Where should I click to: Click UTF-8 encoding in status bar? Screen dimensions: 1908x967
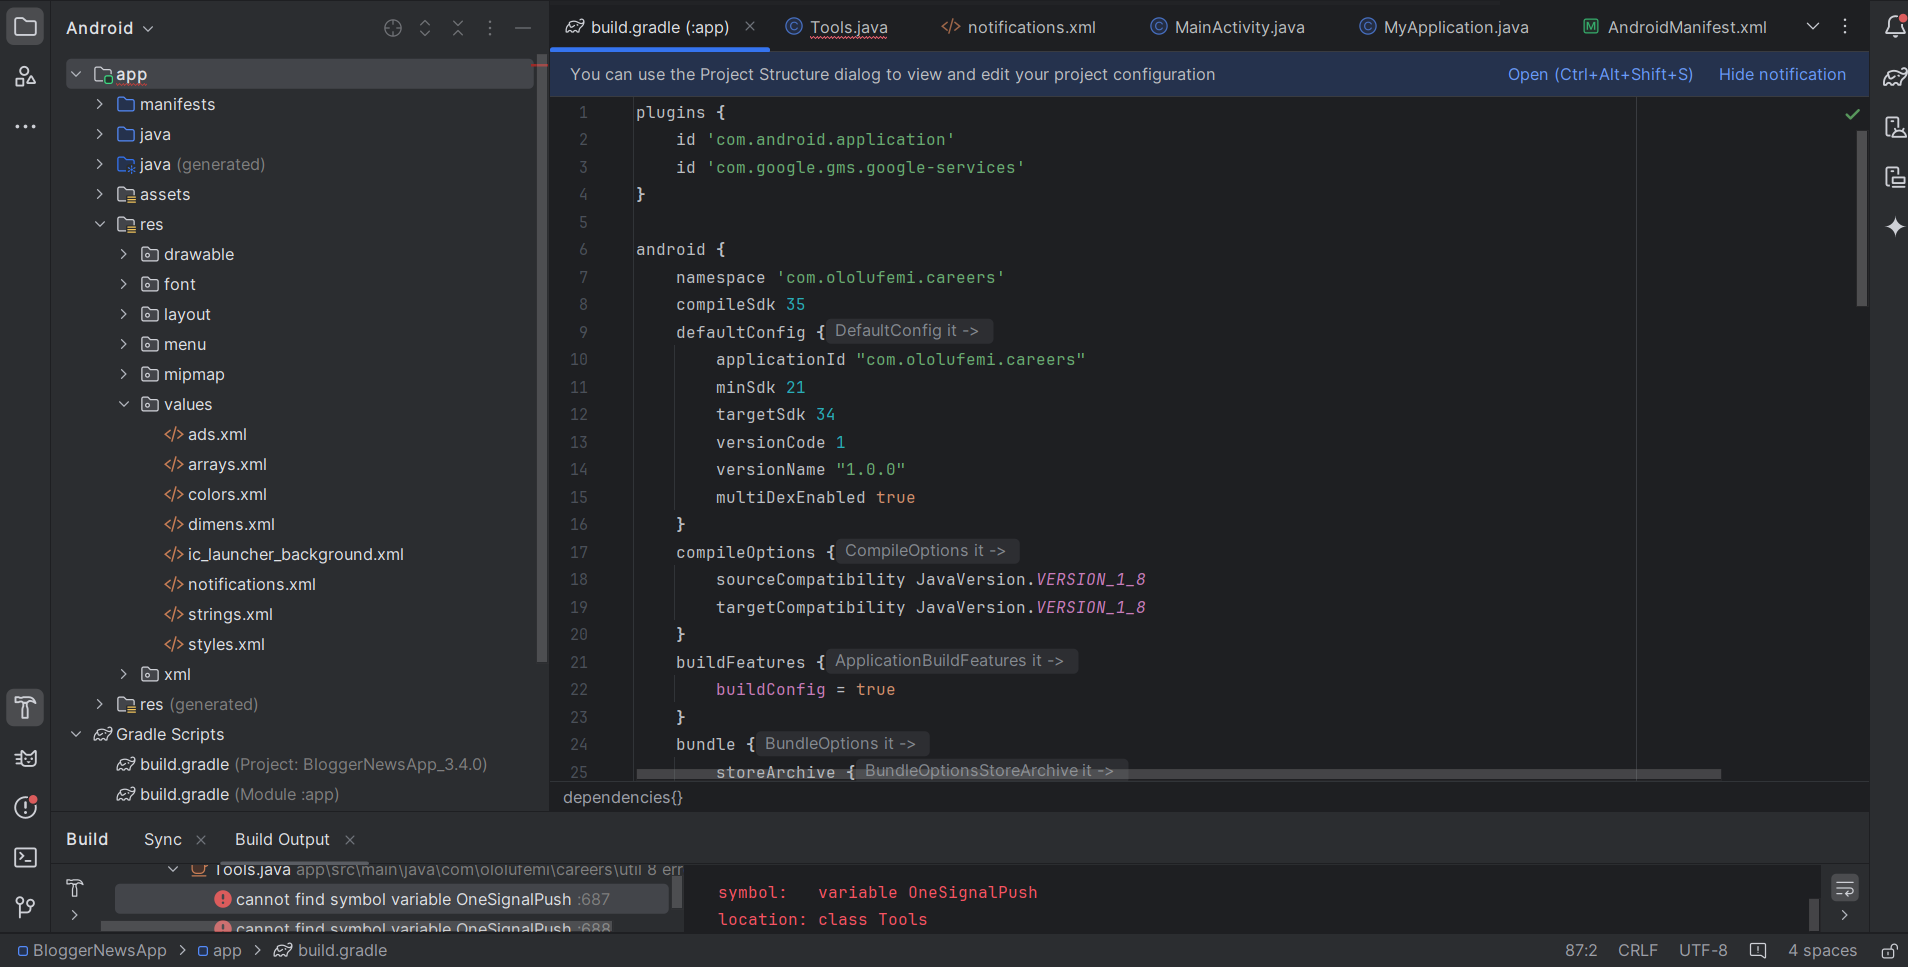pos(1703,950)
